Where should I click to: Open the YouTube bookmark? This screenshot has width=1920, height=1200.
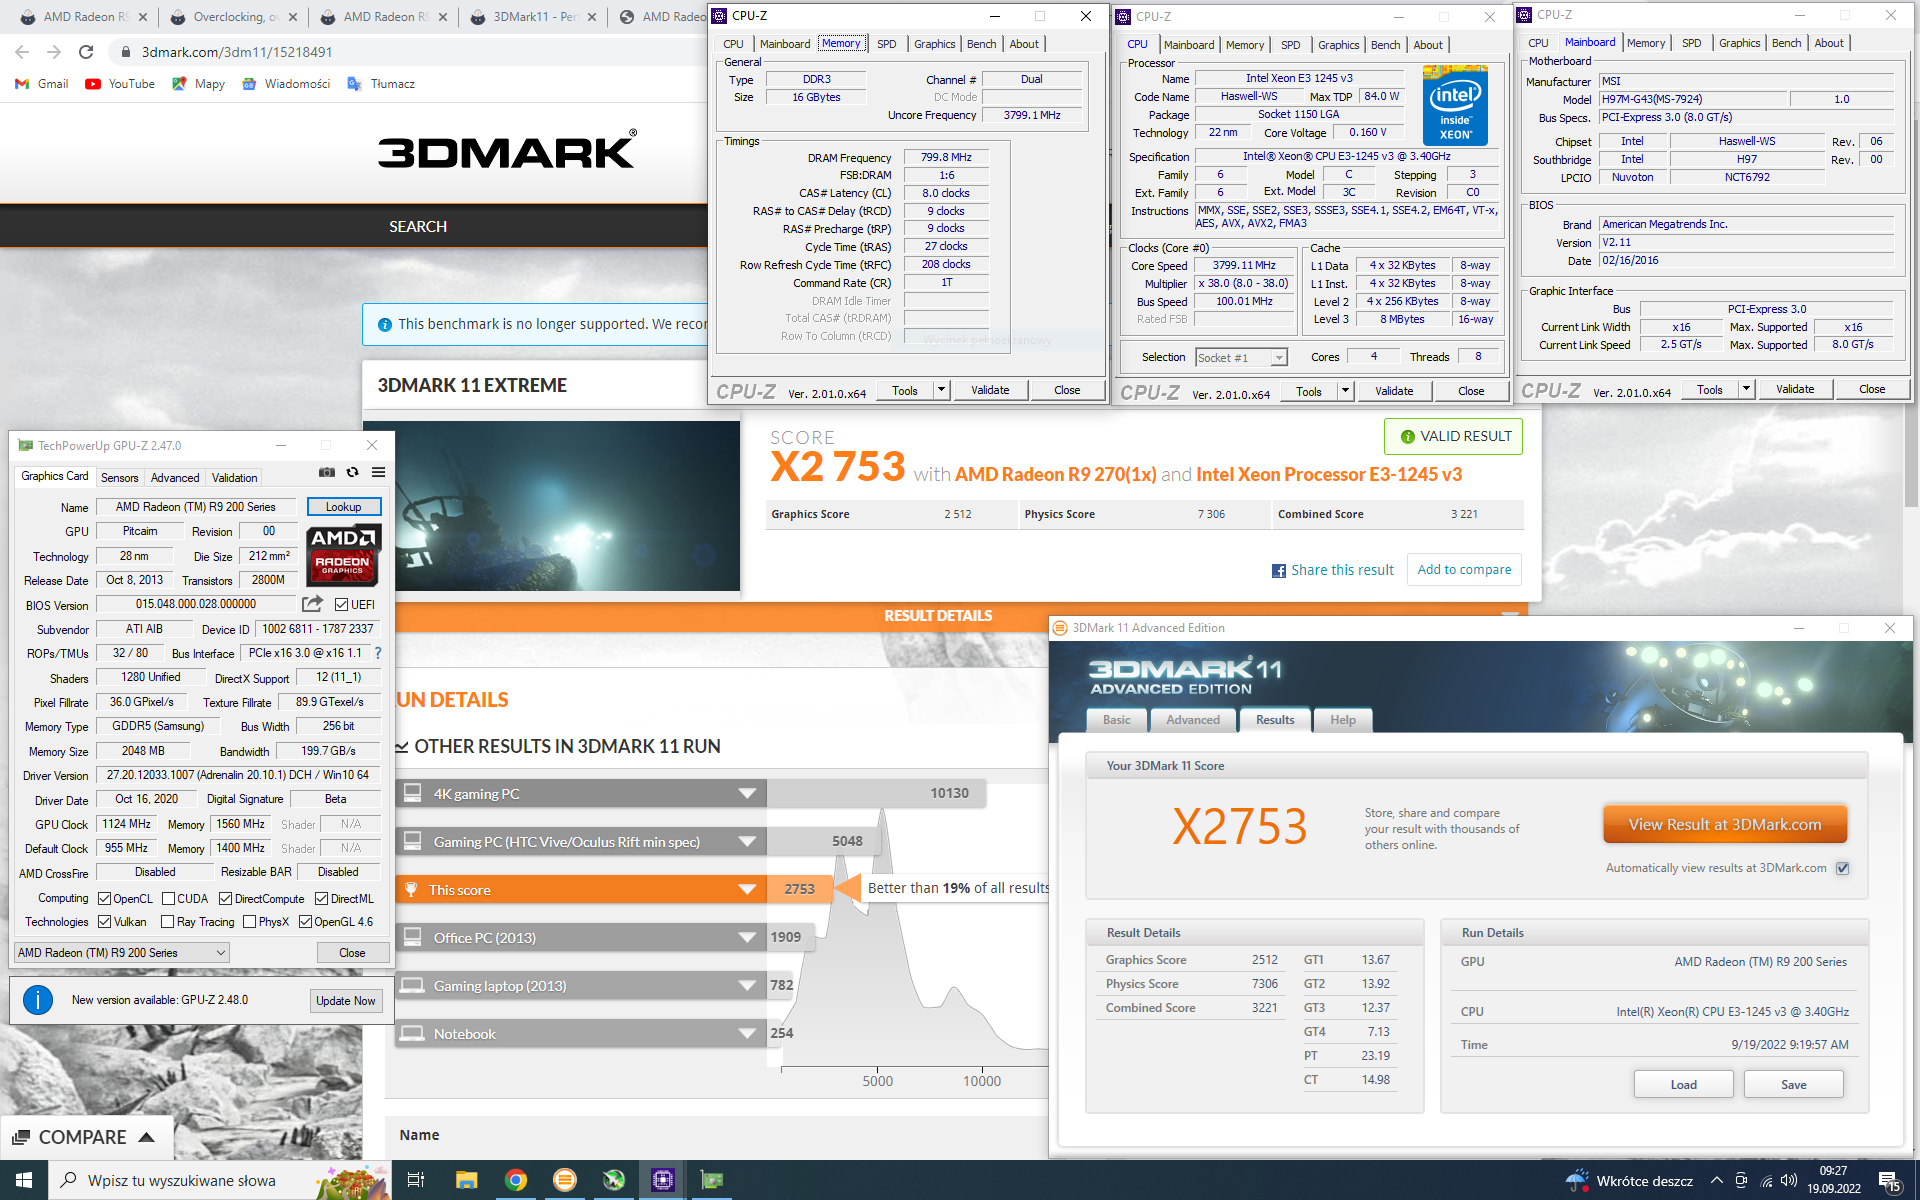(x=120, y=84)
